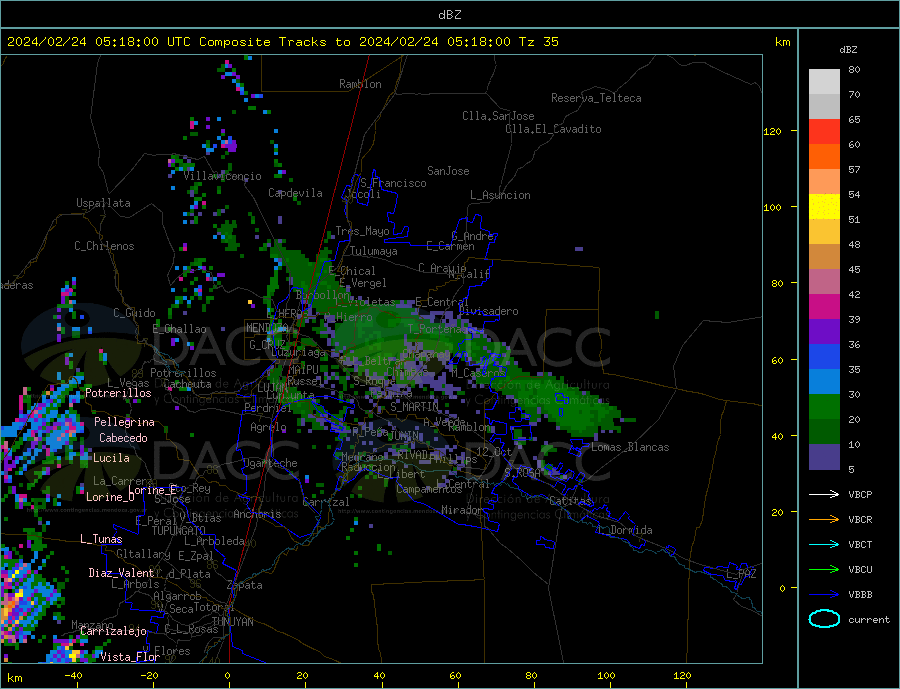This screenshot has height=689, width=900.
Task: Click the Vista_Flor map label
Action: coord(130,657)
